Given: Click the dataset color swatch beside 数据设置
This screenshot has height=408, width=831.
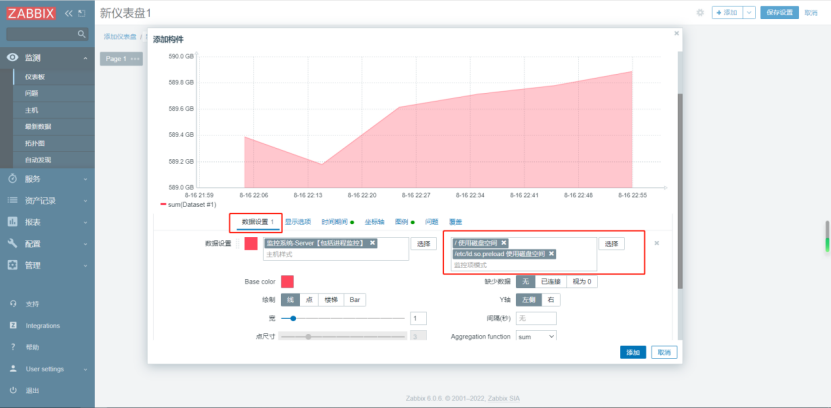Looking at the screenshot, I should pos(251,244).
